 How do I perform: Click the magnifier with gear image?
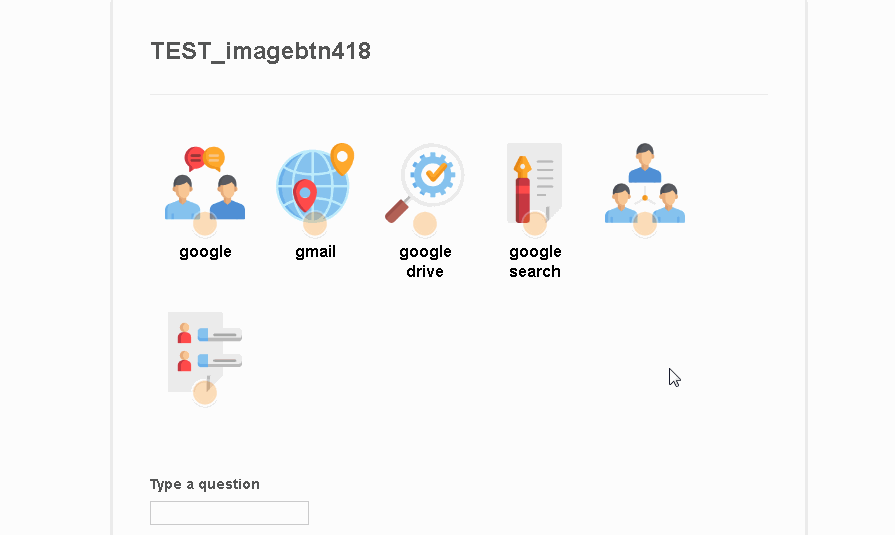click(425, 178)
